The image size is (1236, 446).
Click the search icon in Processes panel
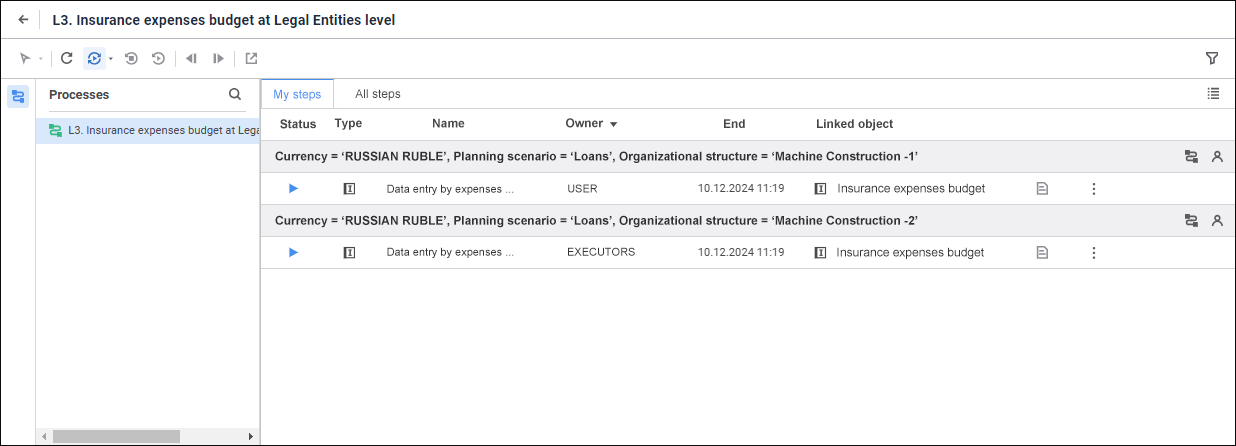pyautogui.click(x=235, y=95)
